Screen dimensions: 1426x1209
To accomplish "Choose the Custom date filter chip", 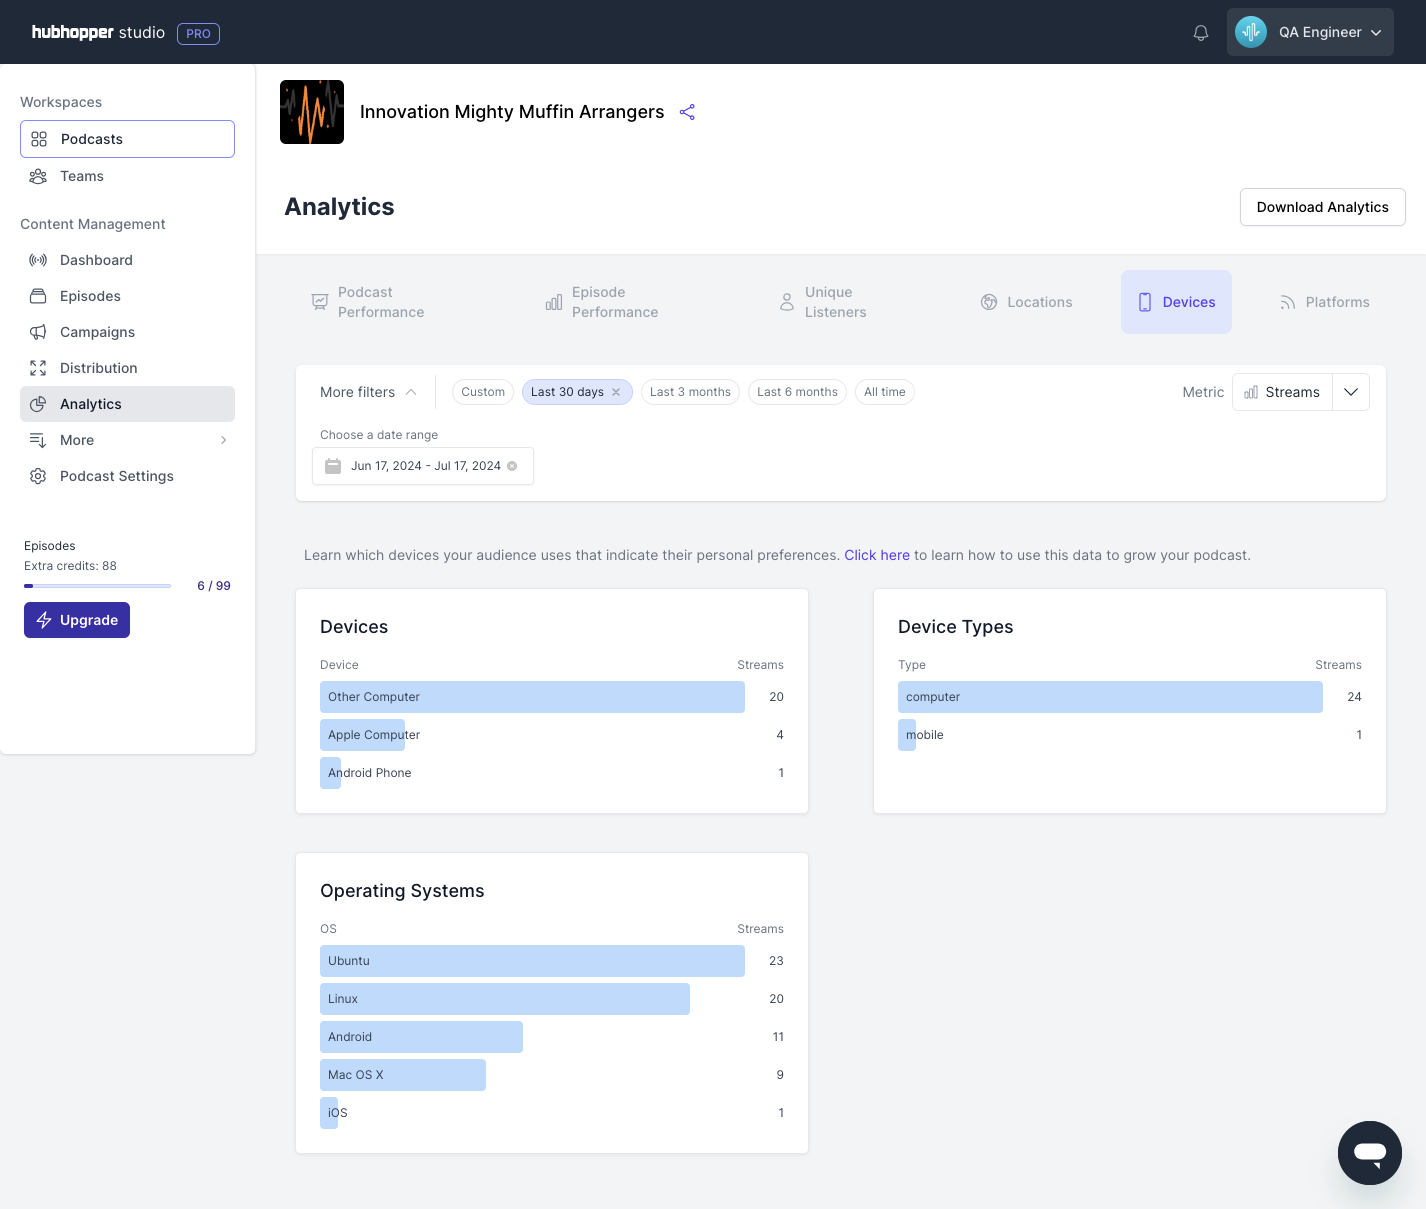I will click(483, 392).
